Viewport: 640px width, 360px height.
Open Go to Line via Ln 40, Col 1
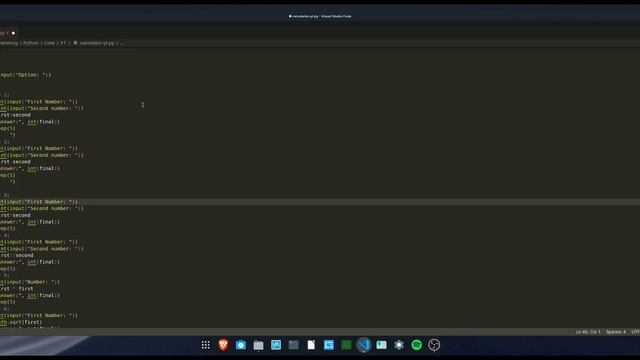click(588, 332)
